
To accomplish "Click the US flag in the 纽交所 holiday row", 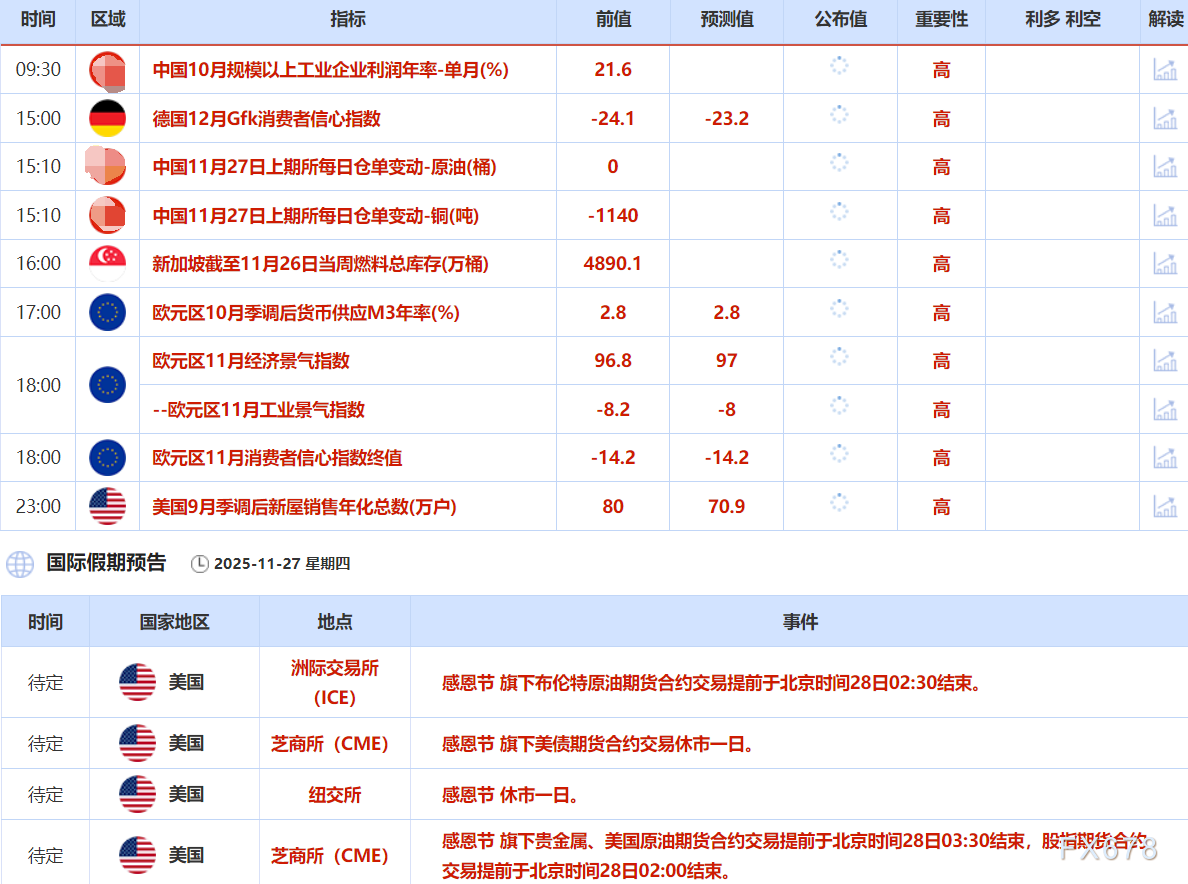I will [x=136, y=794].
